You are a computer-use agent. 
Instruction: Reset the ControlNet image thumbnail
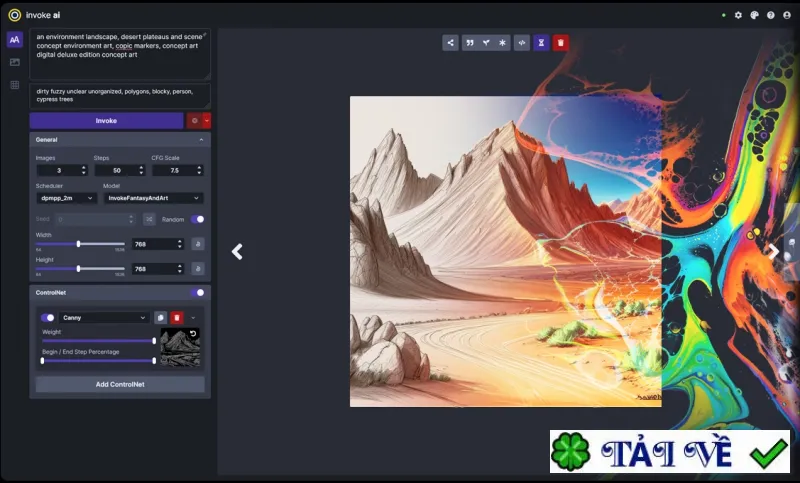pyautogui.click(x=193, y=334)
